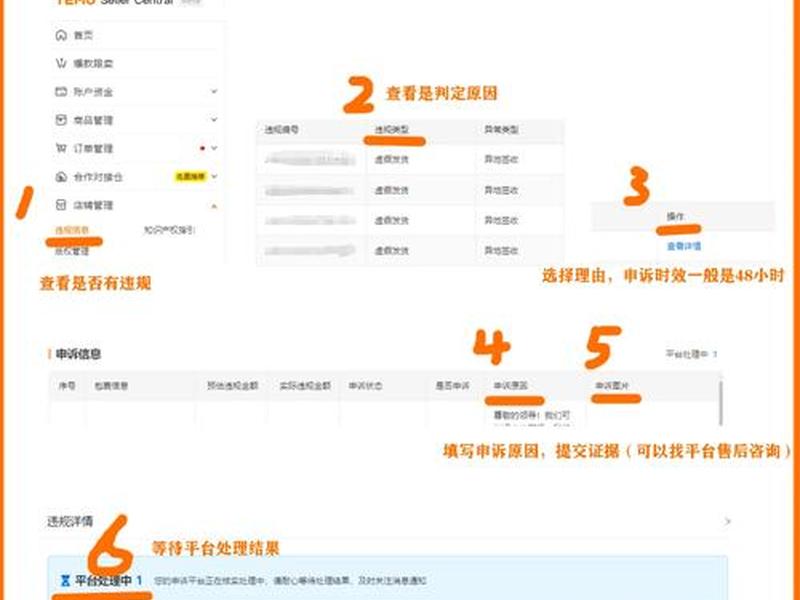Click the shop icon for 店铺管理
This screenshot has height=600, width=800.
pos(61,205)
